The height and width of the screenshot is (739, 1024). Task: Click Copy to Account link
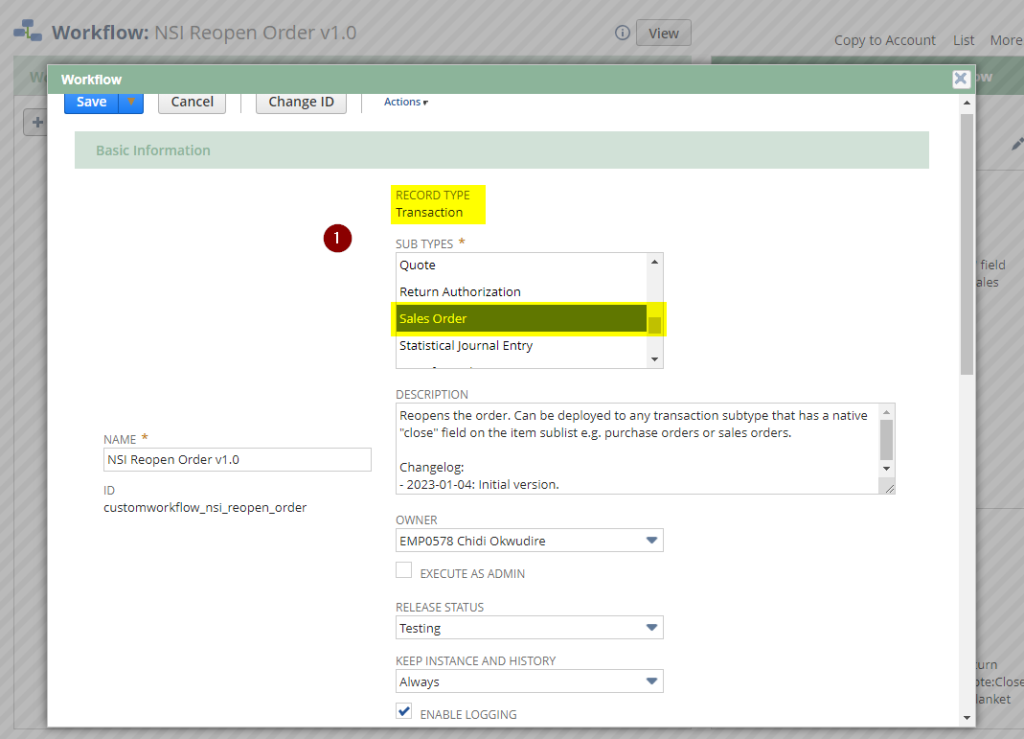[884, 40]
